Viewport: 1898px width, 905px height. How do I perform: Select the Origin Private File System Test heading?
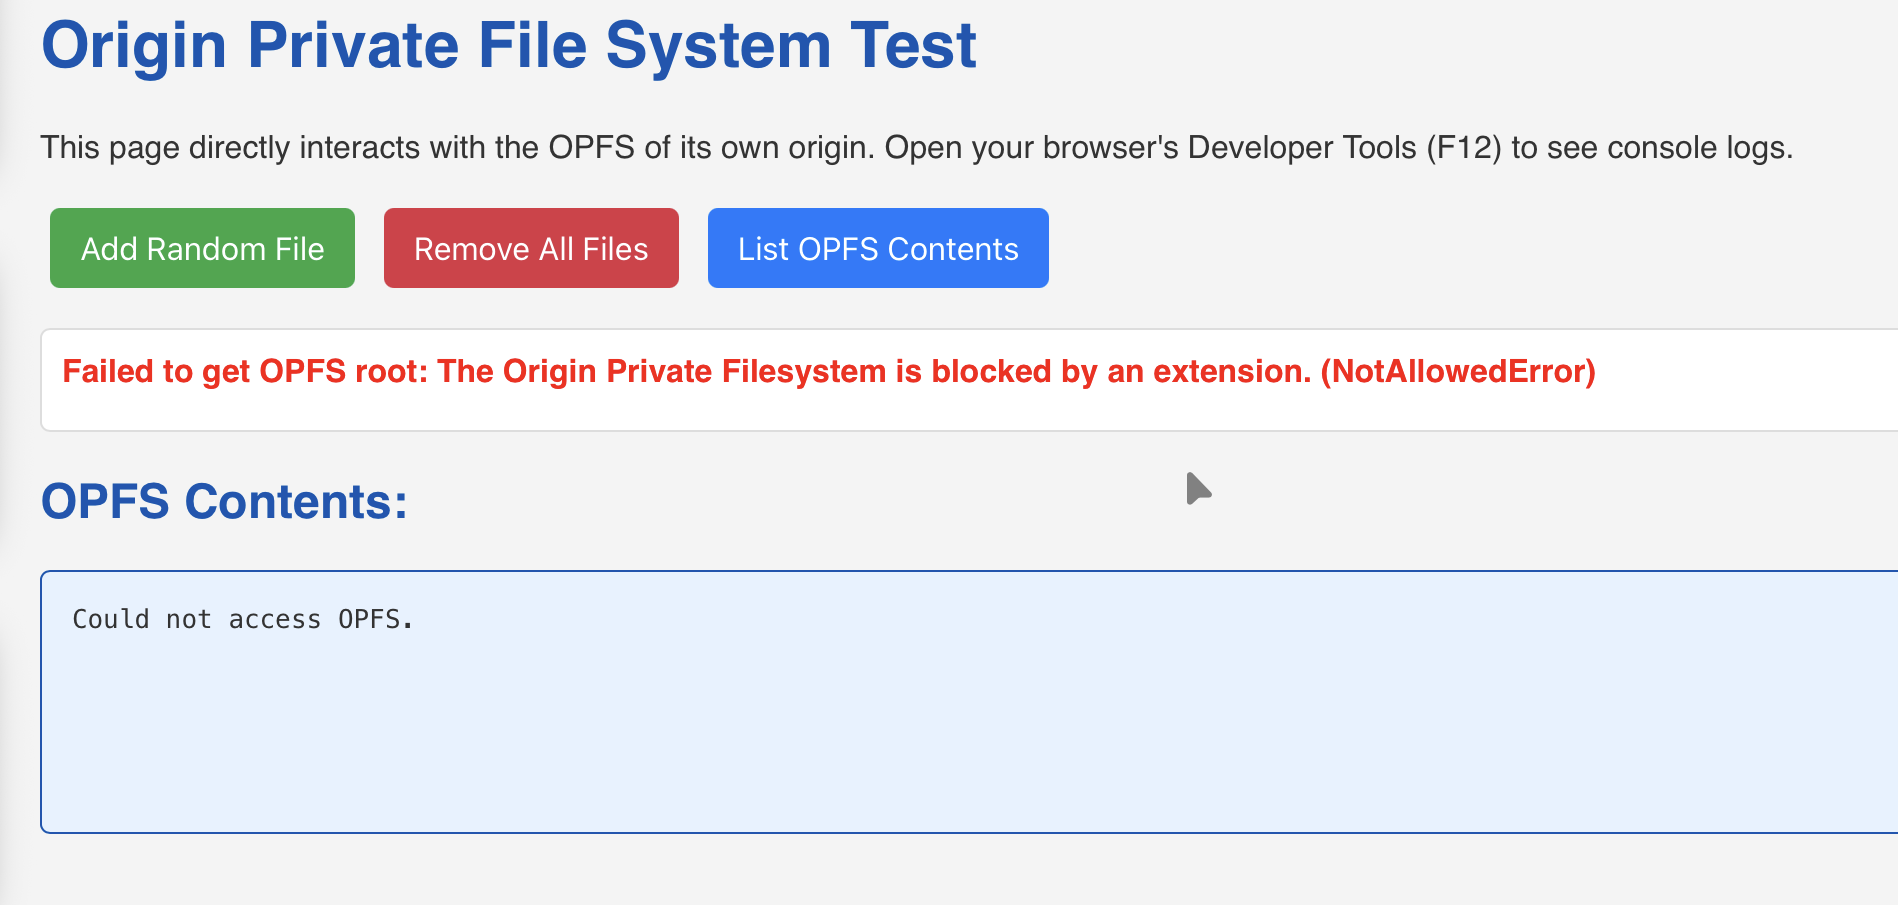coord(509,46)
